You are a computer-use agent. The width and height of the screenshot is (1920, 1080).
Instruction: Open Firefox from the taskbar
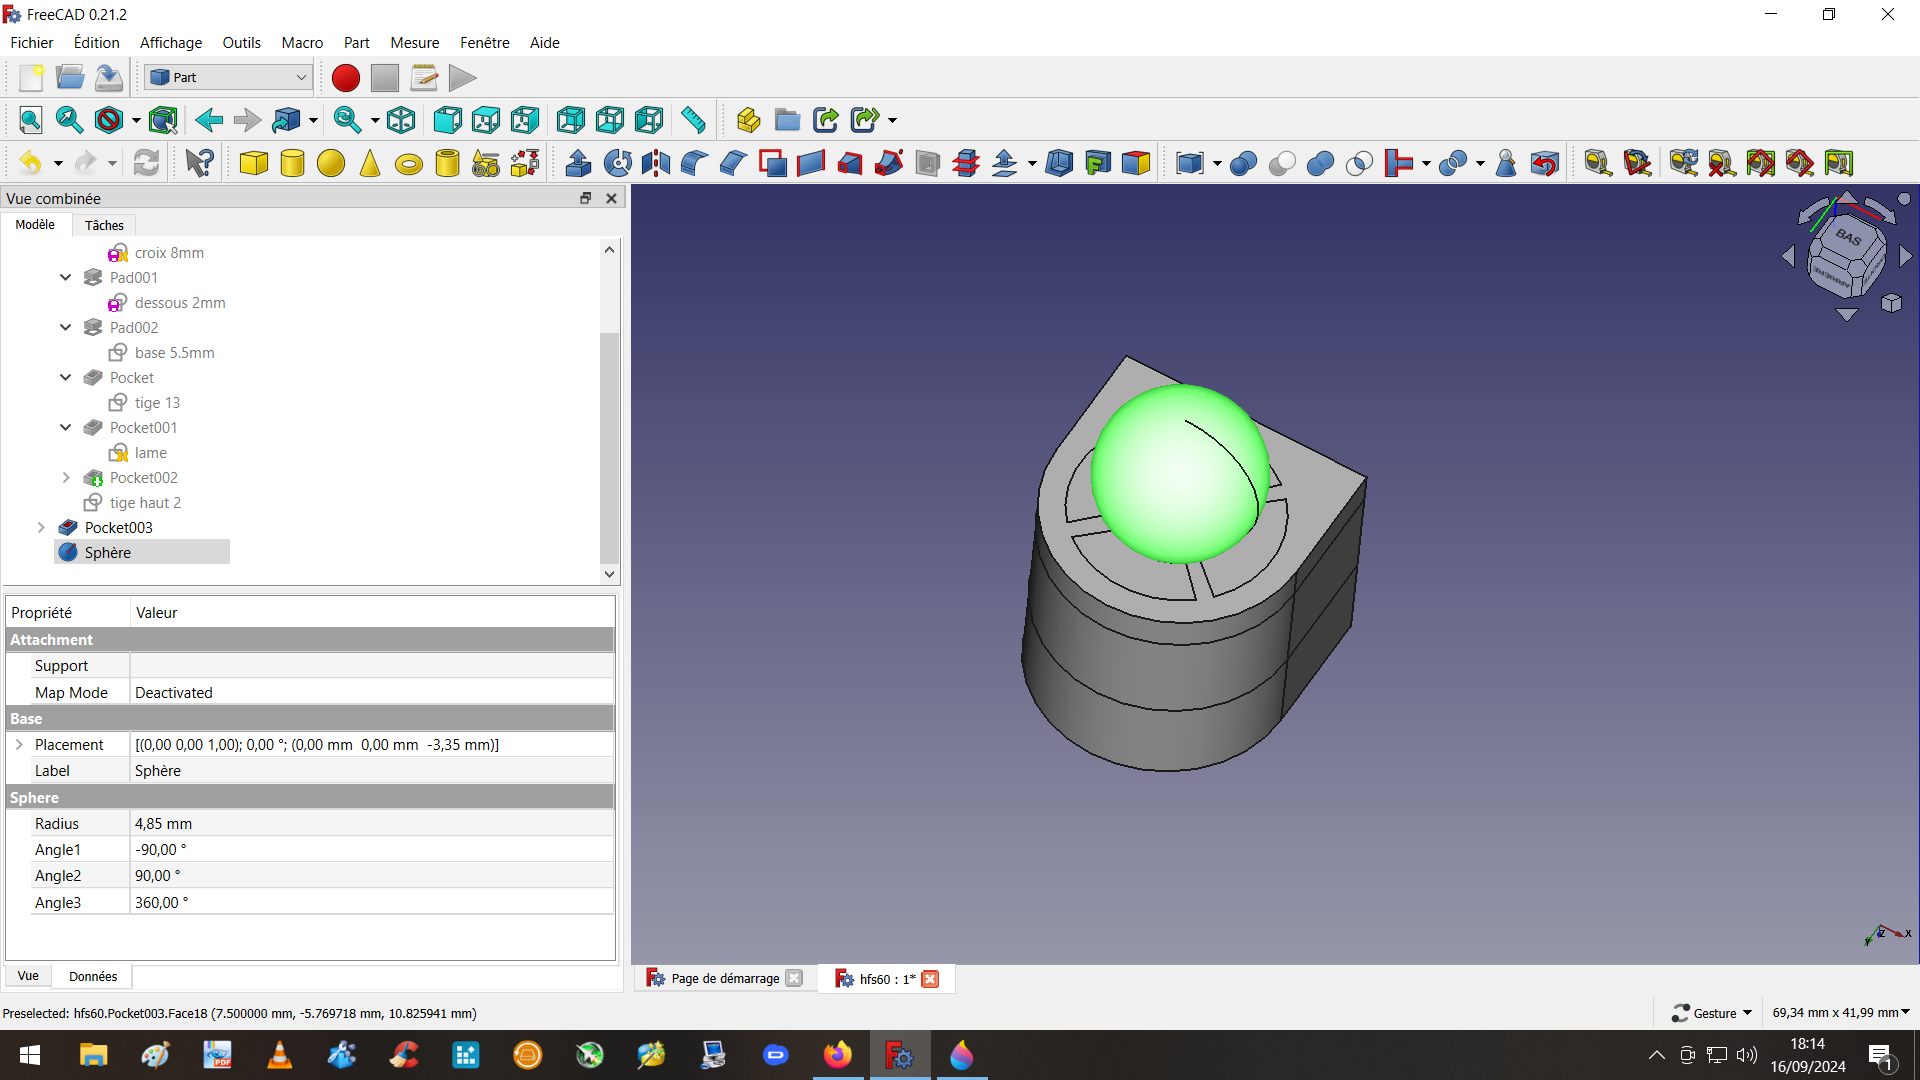pyautogui.click(x=838, y=1055)
